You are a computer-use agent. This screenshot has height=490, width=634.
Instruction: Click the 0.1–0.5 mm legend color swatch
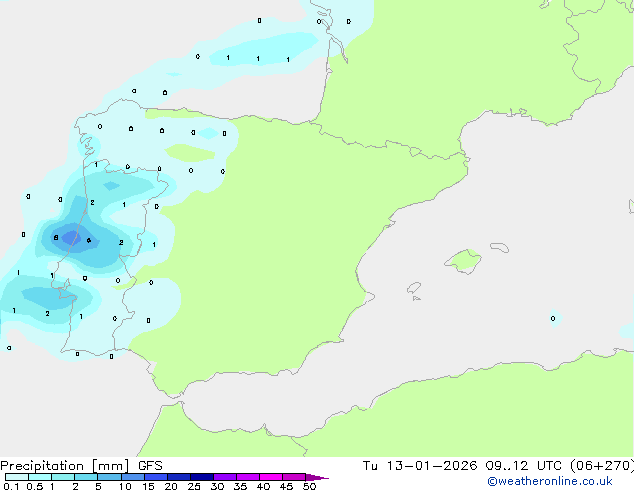17,477
